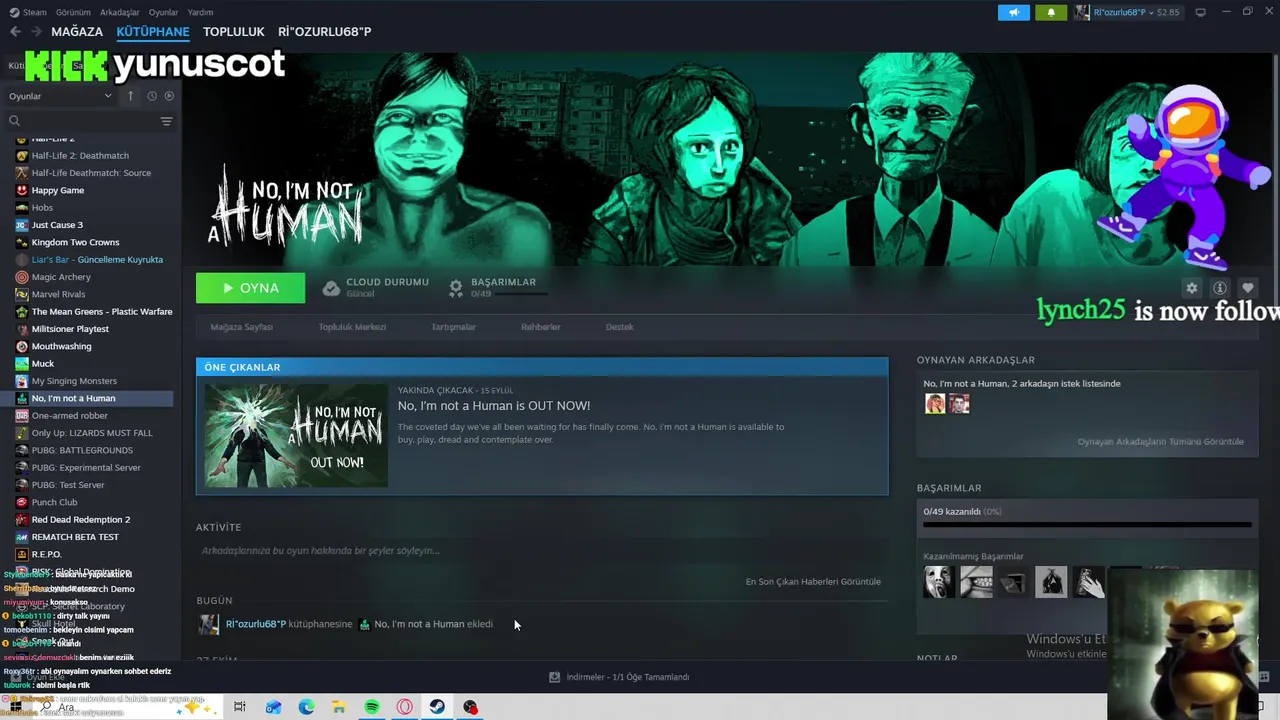
Task: Click the green OYNA play button
Action: click(250, 288)
